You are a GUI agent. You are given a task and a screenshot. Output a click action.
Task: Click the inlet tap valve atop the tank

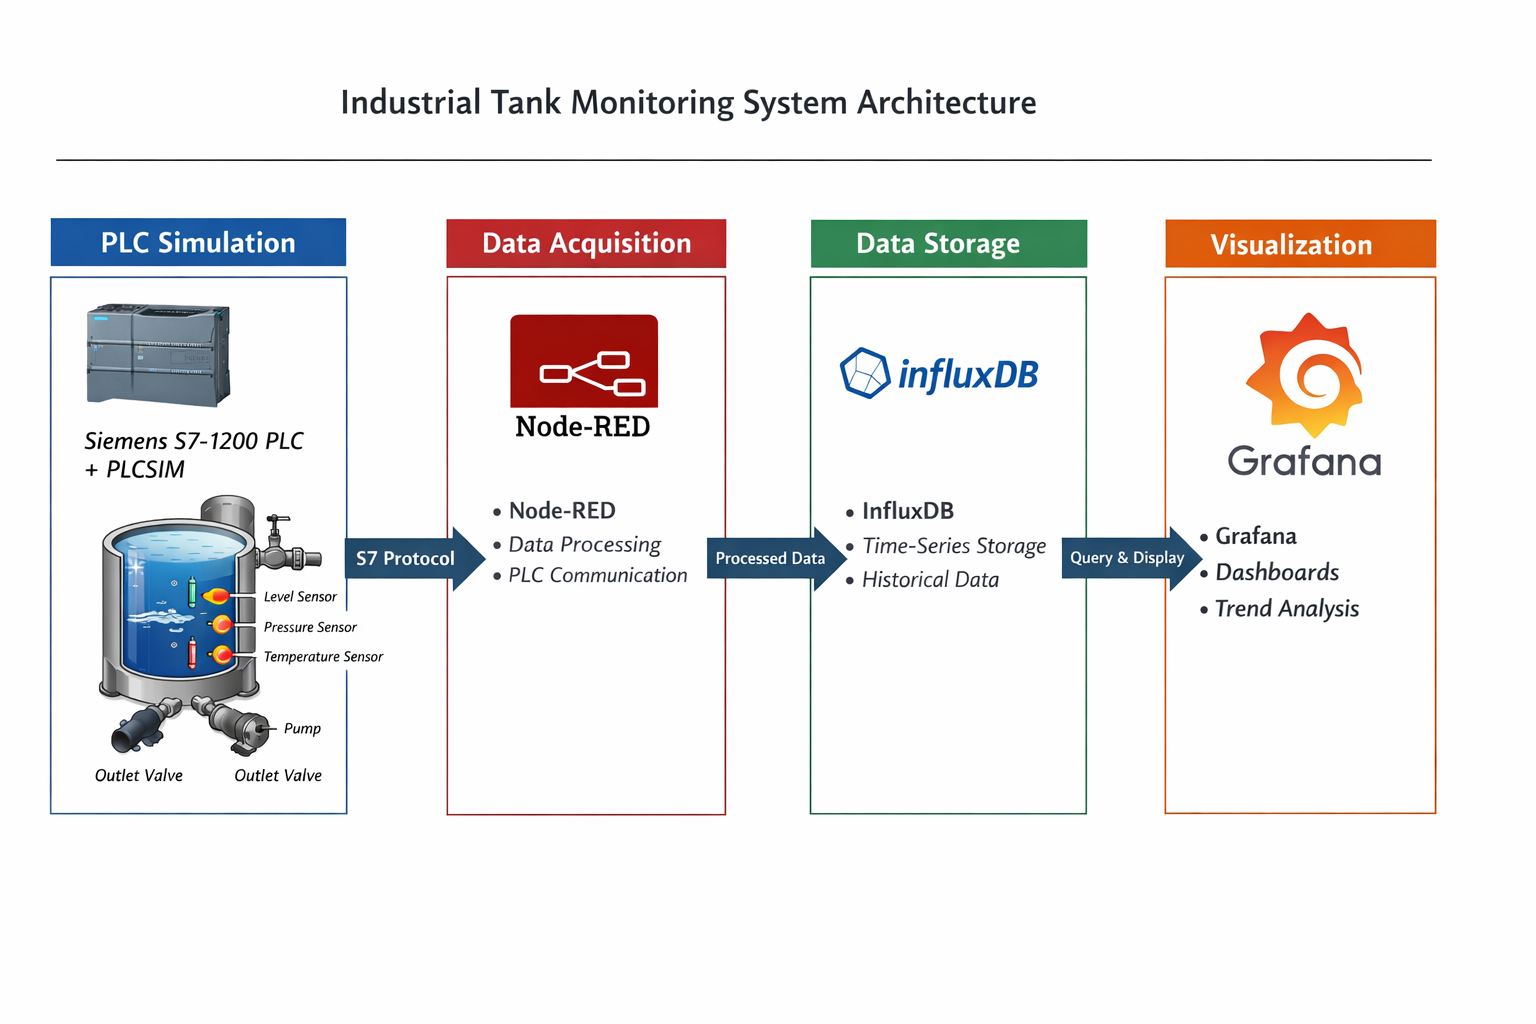[290, 543]
